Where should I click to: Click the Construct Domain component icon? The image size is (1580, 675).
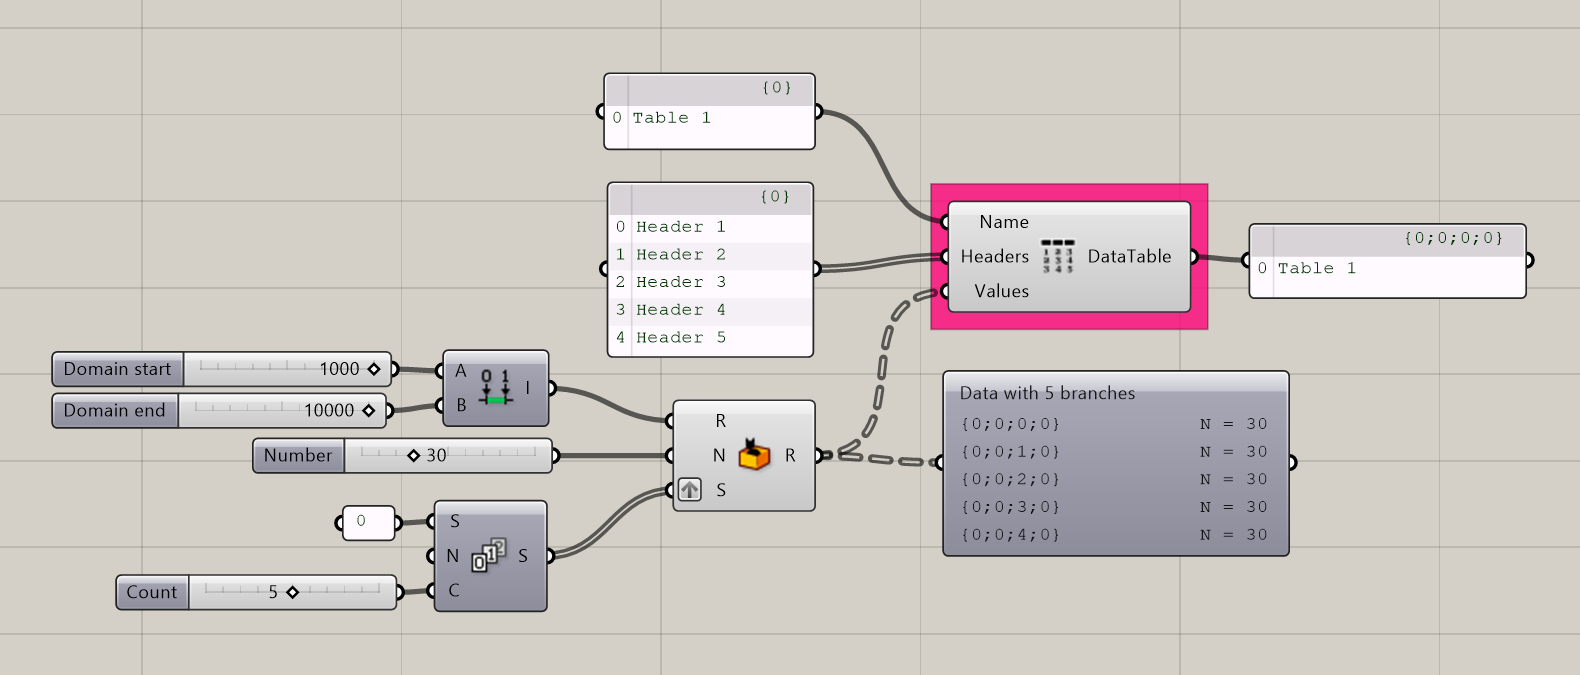pos(495,387)
